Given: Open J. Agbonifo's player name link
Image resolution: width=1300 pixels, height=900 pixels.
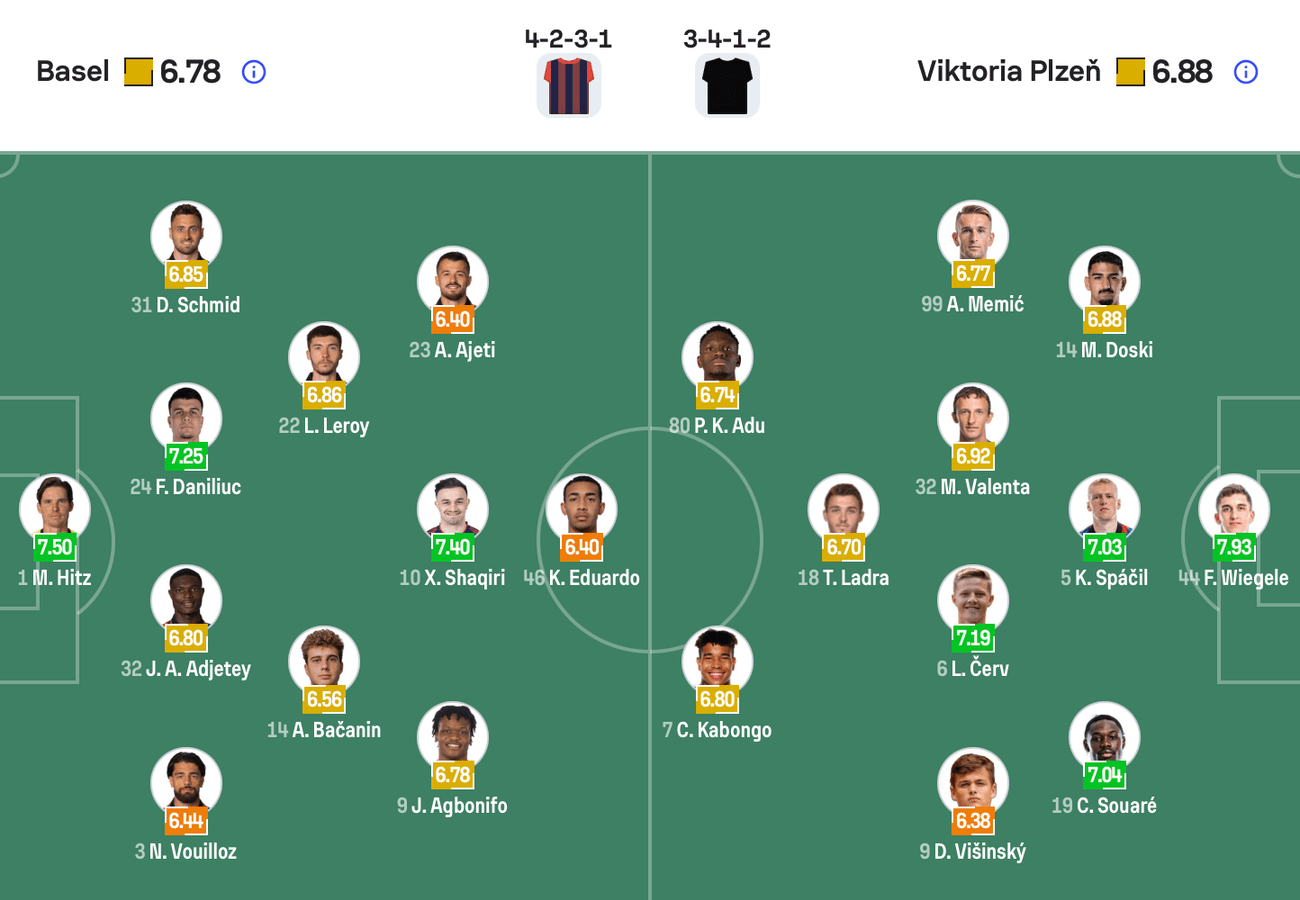Looking at the screenshot, I should 453,805.
